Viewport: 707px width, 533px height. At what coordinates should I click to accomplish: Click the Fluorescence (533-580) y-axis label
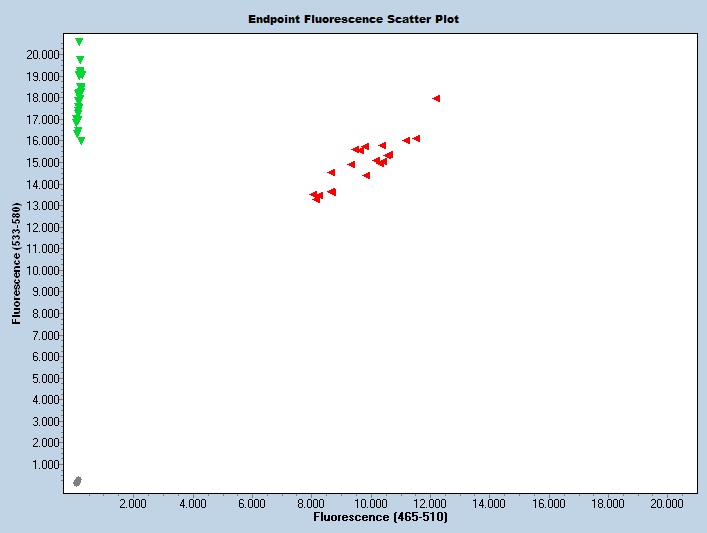[x=16, y=265]
